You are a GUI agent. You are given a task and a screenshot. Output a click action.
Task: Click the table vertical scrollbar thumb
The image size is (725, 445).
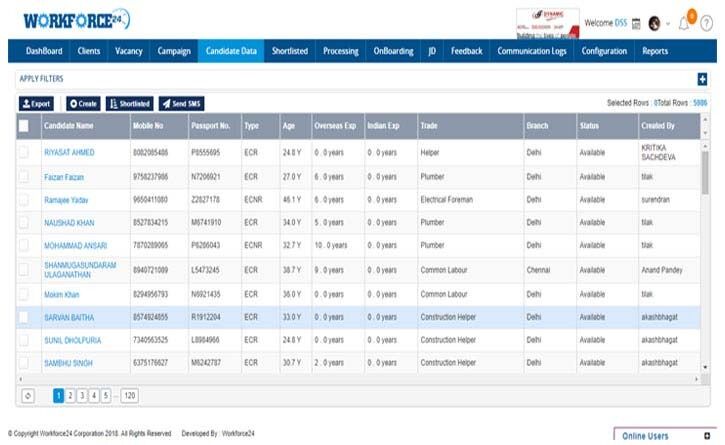(x=705, y=172)
